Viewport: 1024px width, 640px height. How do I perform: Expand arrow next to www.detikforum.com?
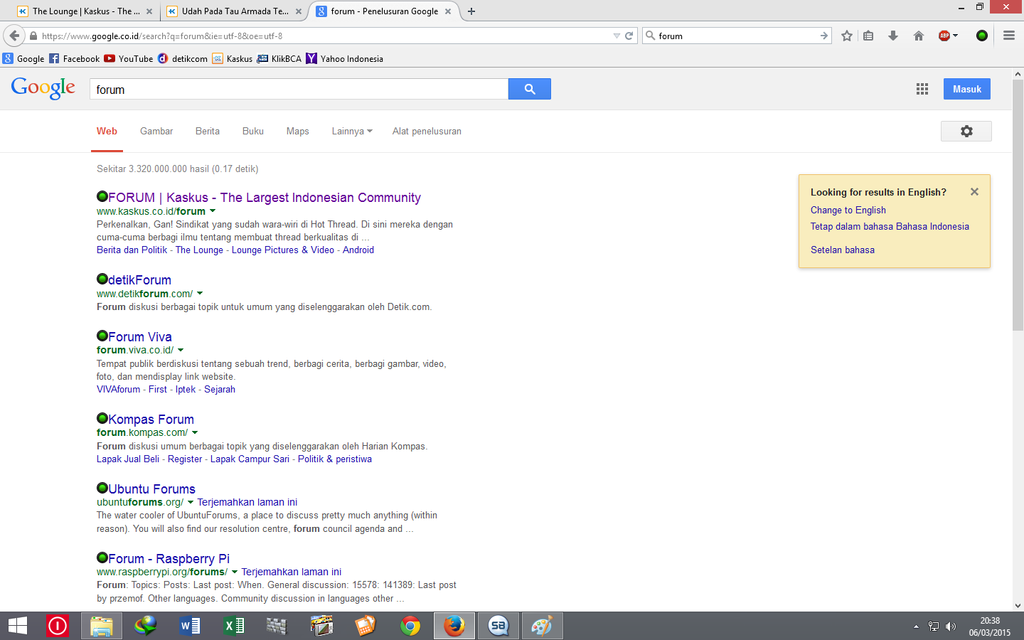200,293
